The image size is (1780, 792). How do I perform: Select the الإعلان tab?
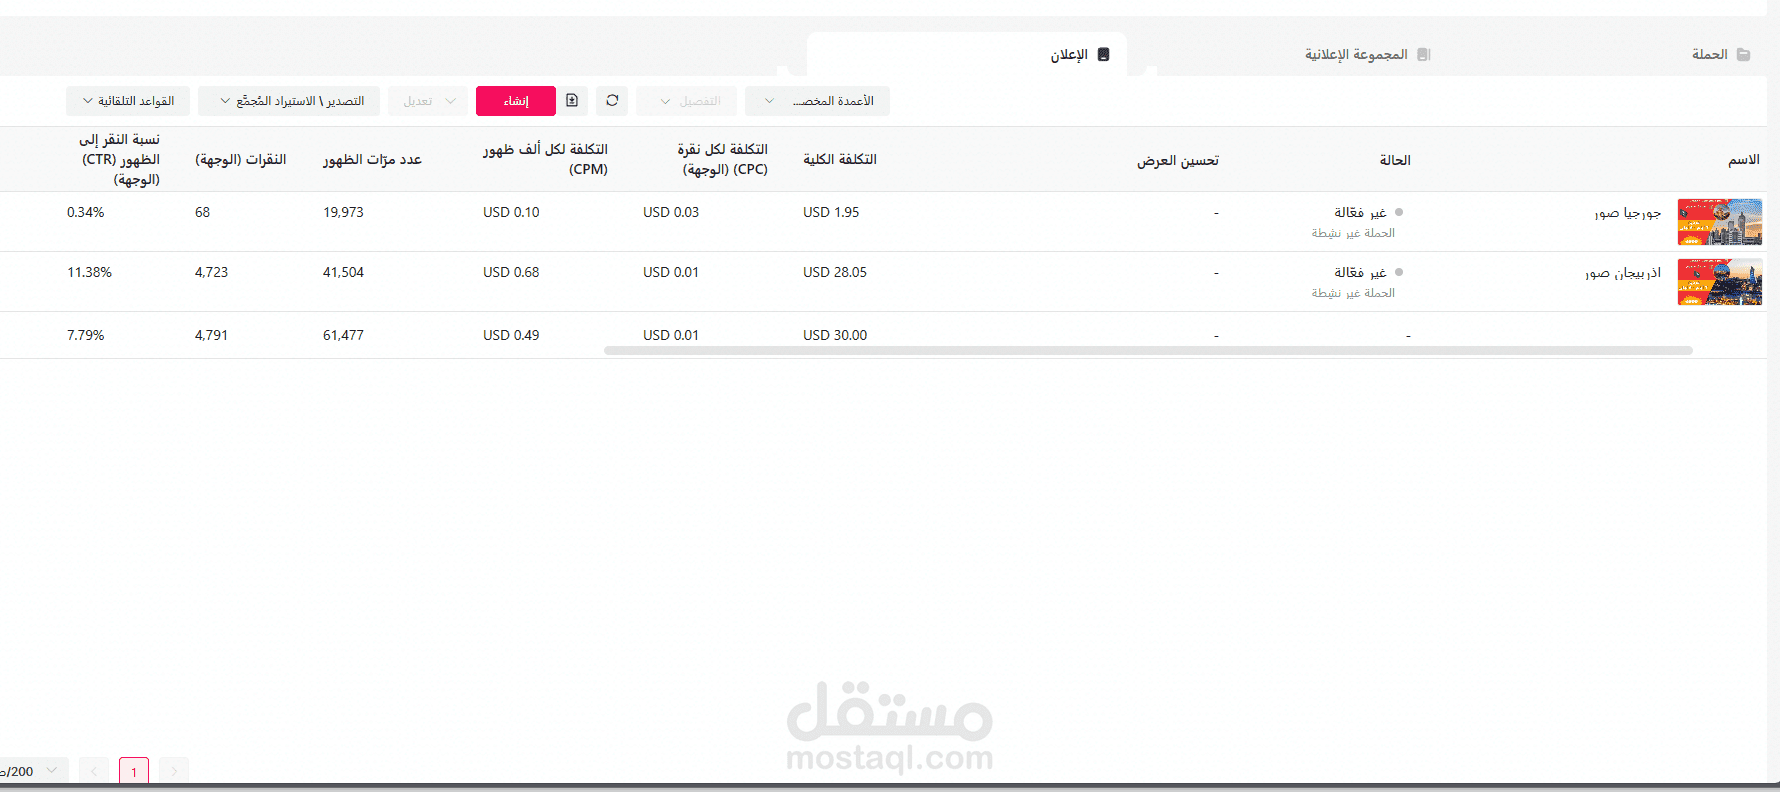(x=1080, y=54)
